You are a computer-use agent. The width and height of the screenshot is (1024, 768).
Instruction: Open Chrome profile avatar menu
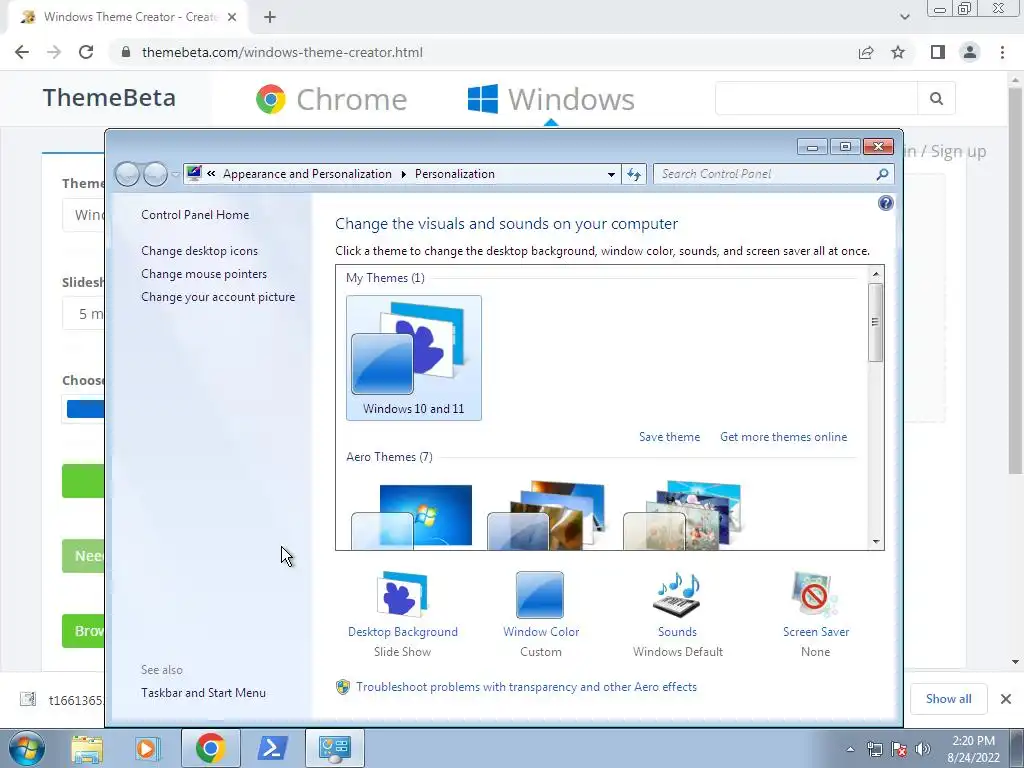970,52
